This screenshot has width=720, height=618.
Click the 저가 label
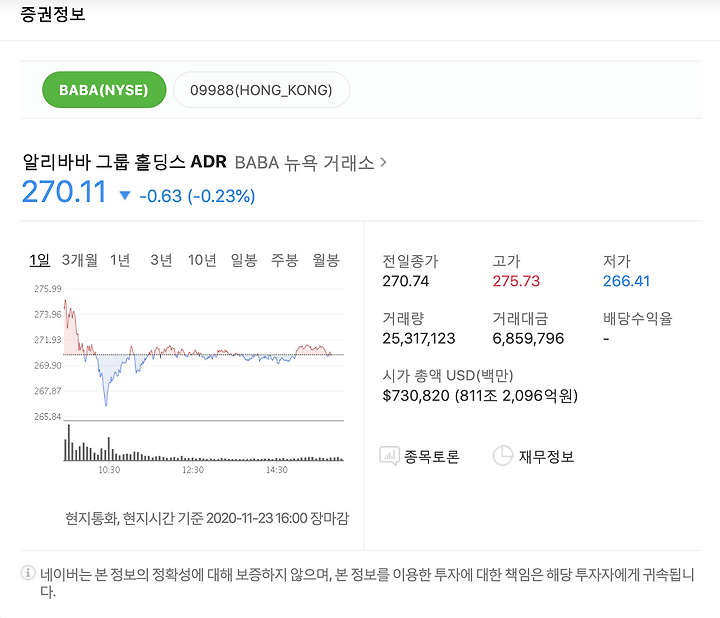pyautogui.click(x=617, y=261)
